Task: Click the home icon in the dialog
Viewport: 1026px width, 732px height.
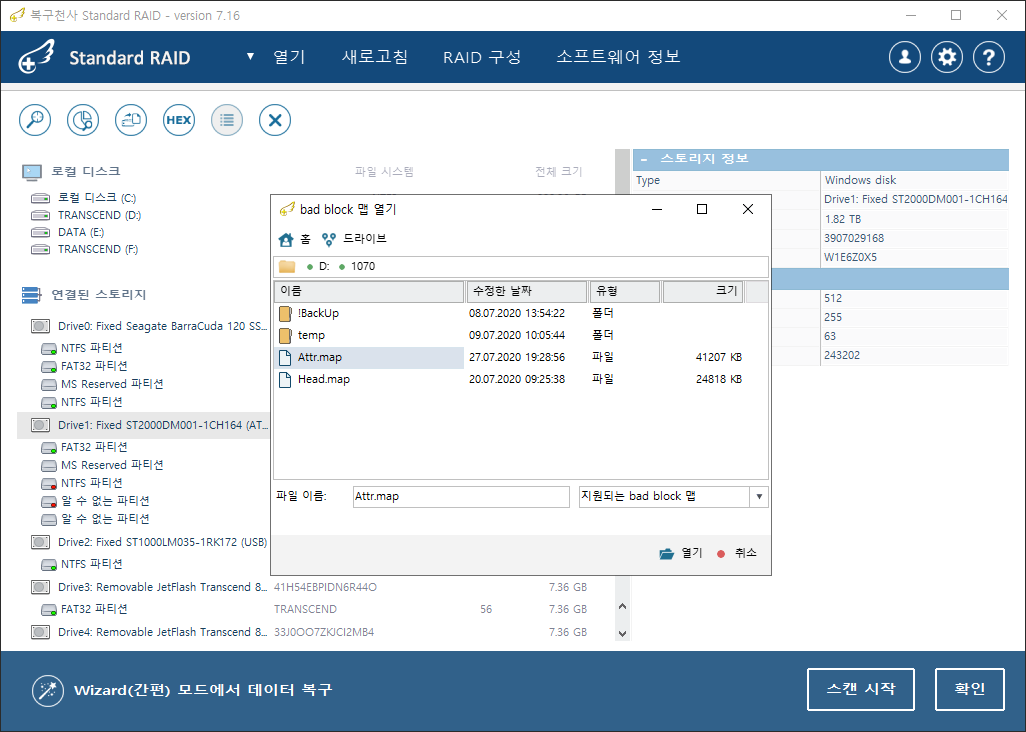Action: click(286, 239)
